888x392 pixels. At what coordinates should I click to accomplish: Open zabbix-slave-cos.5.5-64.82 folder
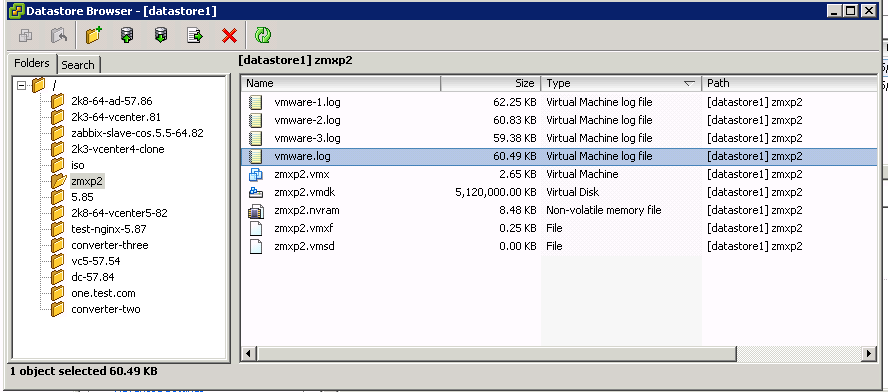pyautogui.click(x=137, y=133)
